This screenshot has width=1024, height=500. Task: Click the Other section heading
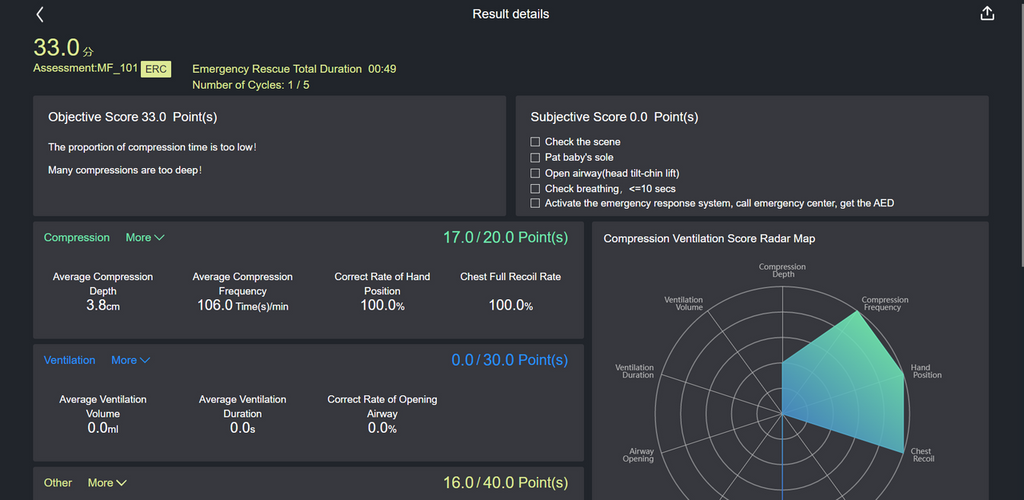[x=58, y=483]
